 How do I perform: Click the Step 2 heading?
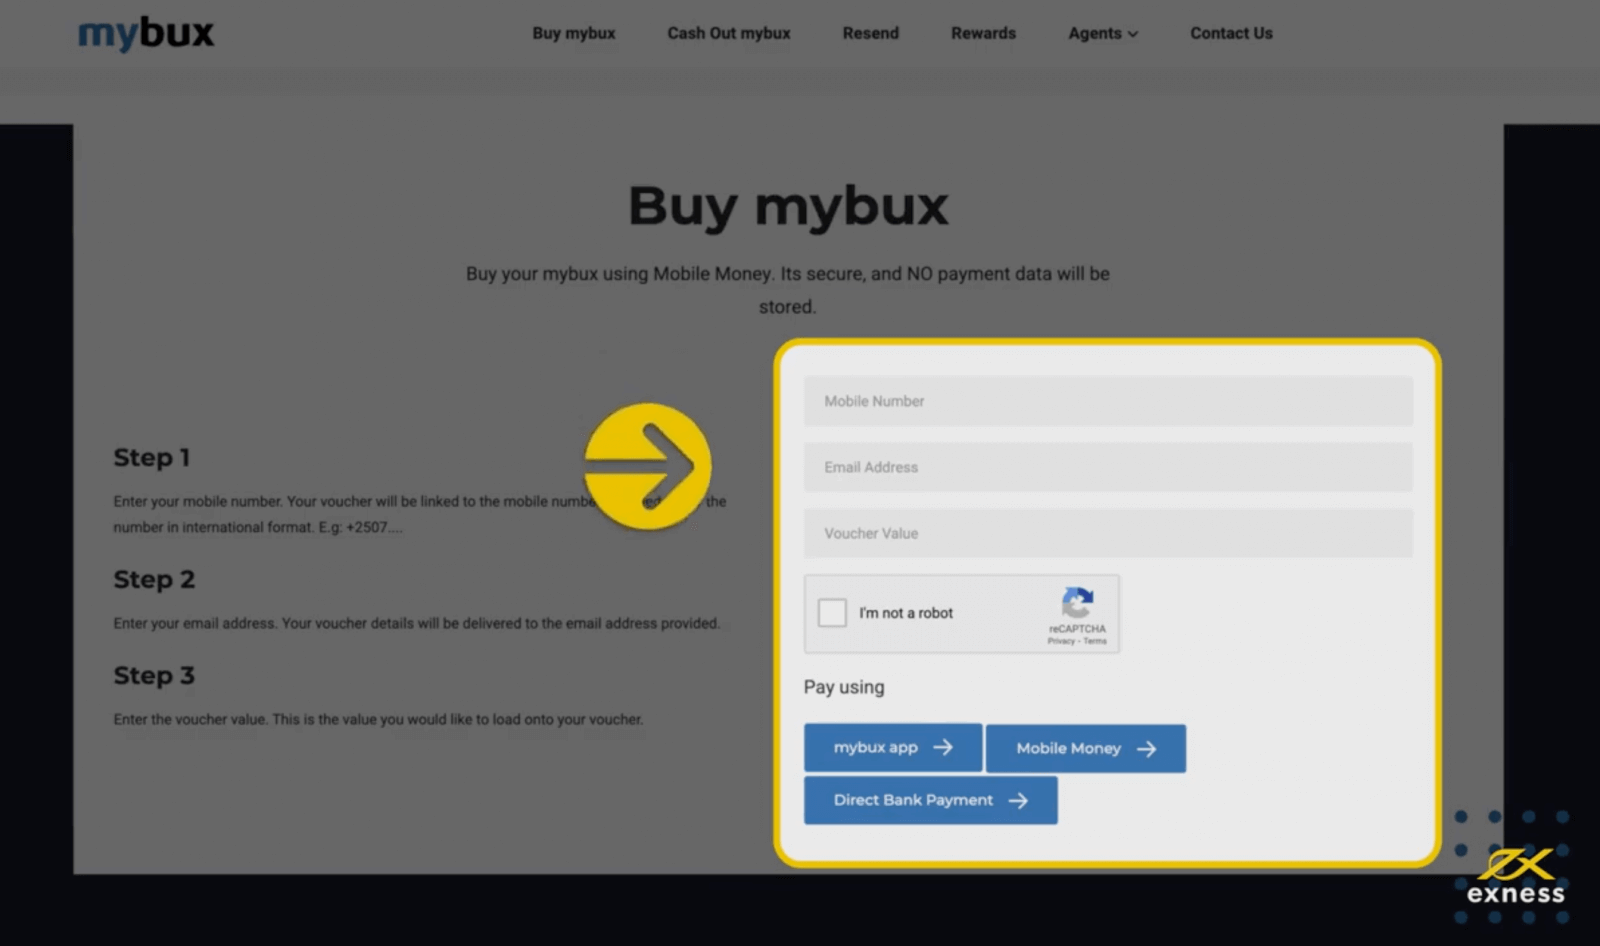(154, 580)
